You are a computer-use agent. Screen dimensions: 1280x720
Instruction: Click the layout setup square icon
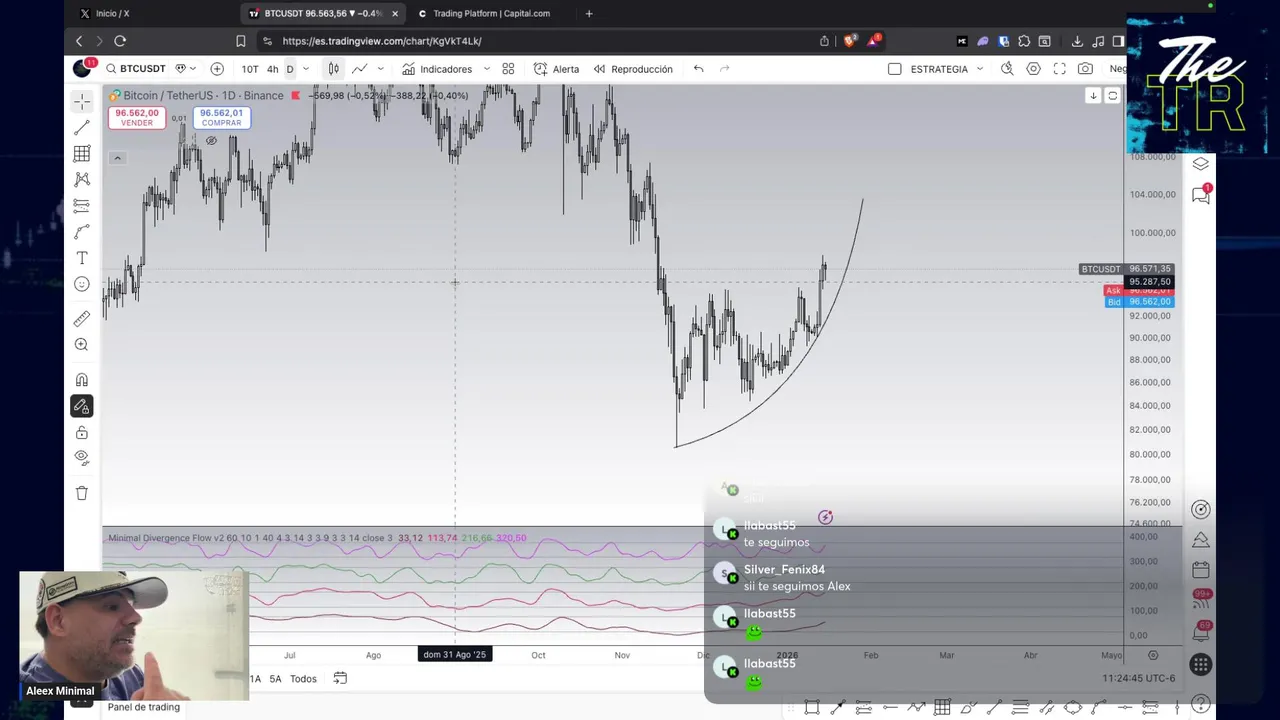tap(895, 69)
